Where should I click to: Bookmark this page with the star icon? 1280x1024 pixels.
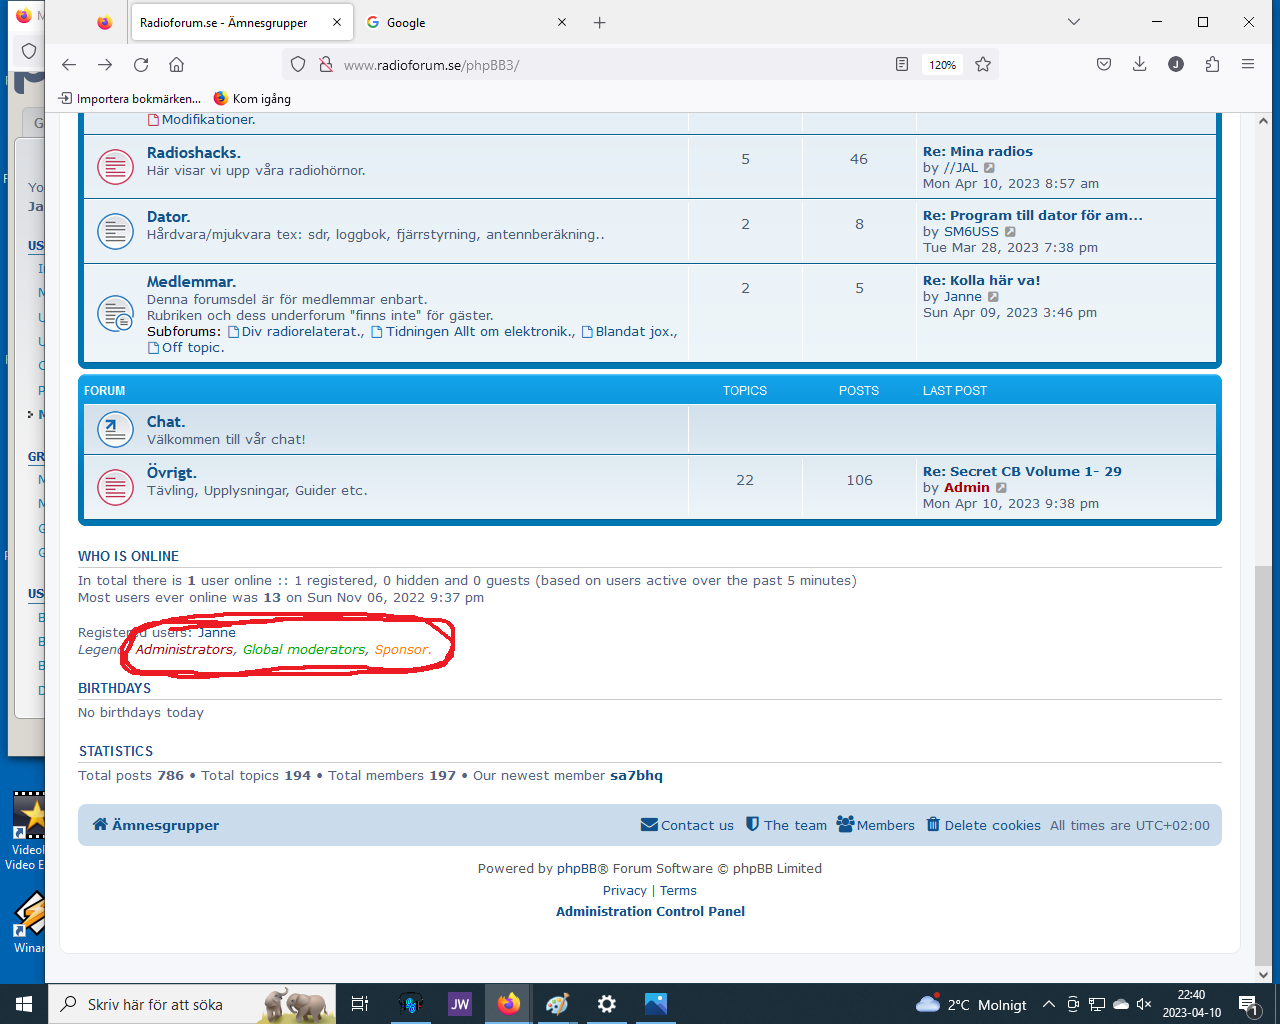pos(983,65)
